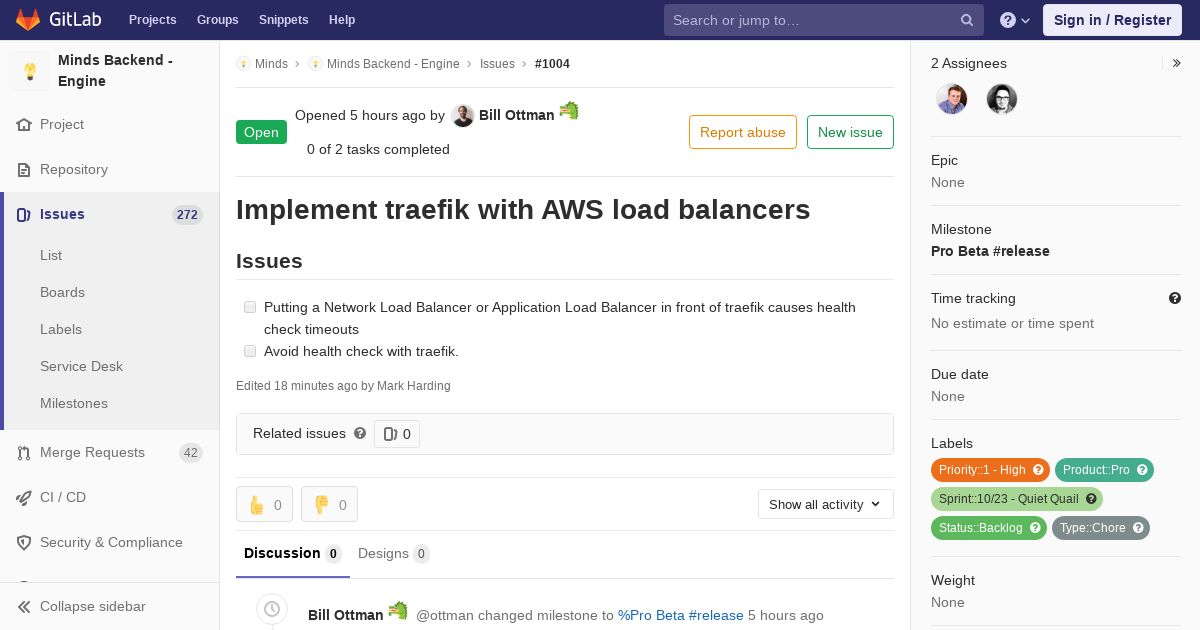Click the GitLab fox logo

click(x=28, y=19)
